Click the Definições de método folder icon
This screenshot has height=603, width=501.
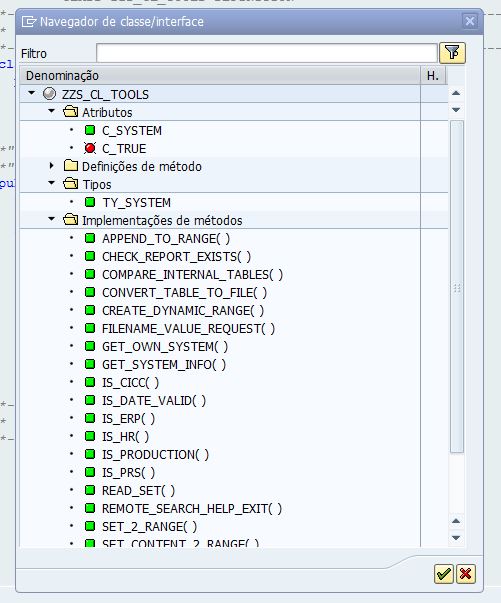71,166
